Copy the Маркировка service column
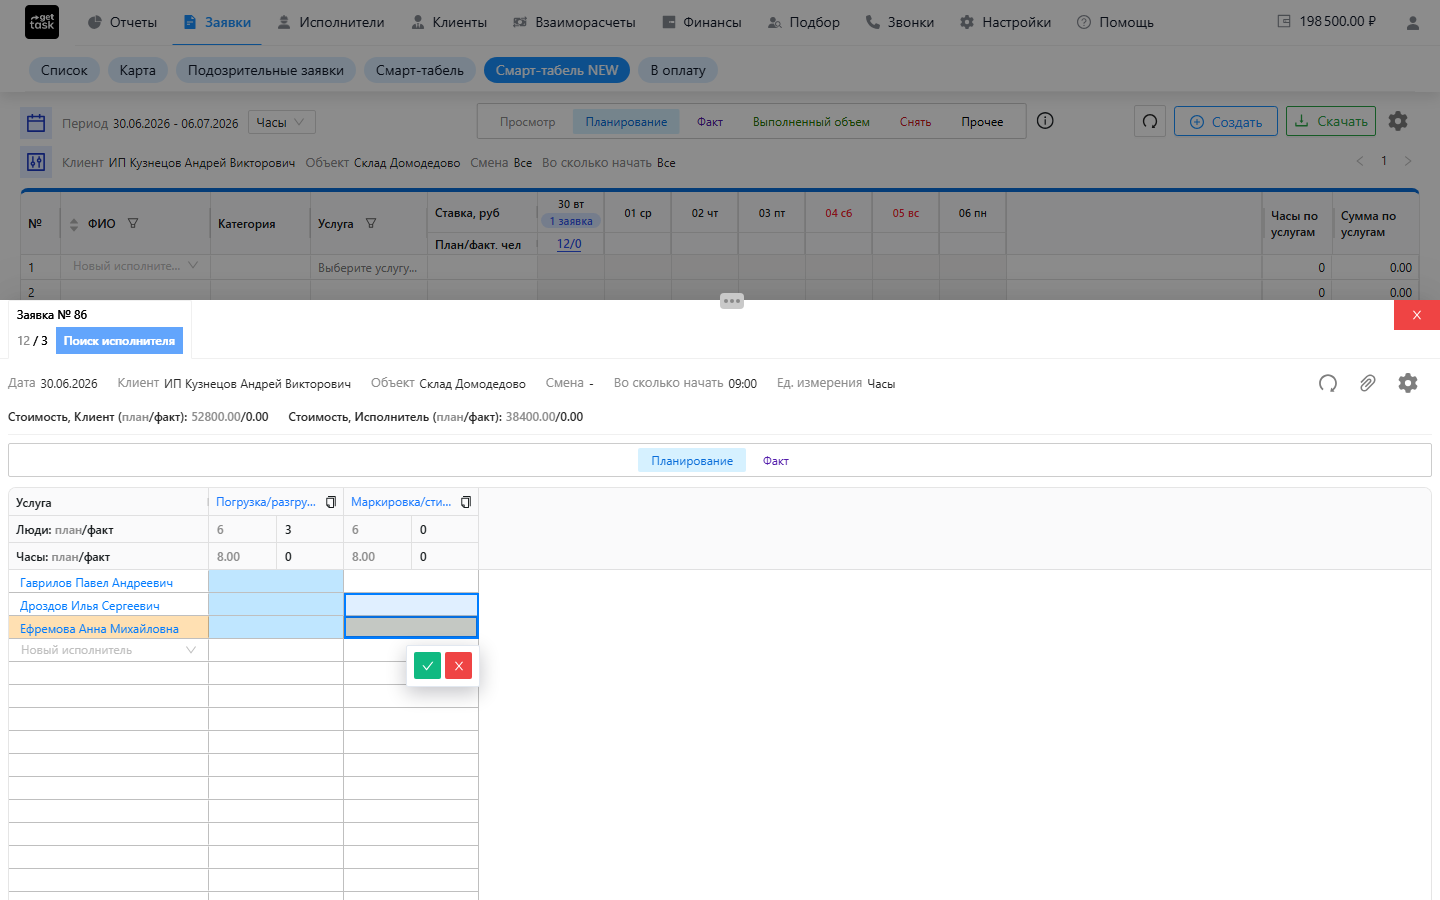1440x900 pixels. point(466,502)
